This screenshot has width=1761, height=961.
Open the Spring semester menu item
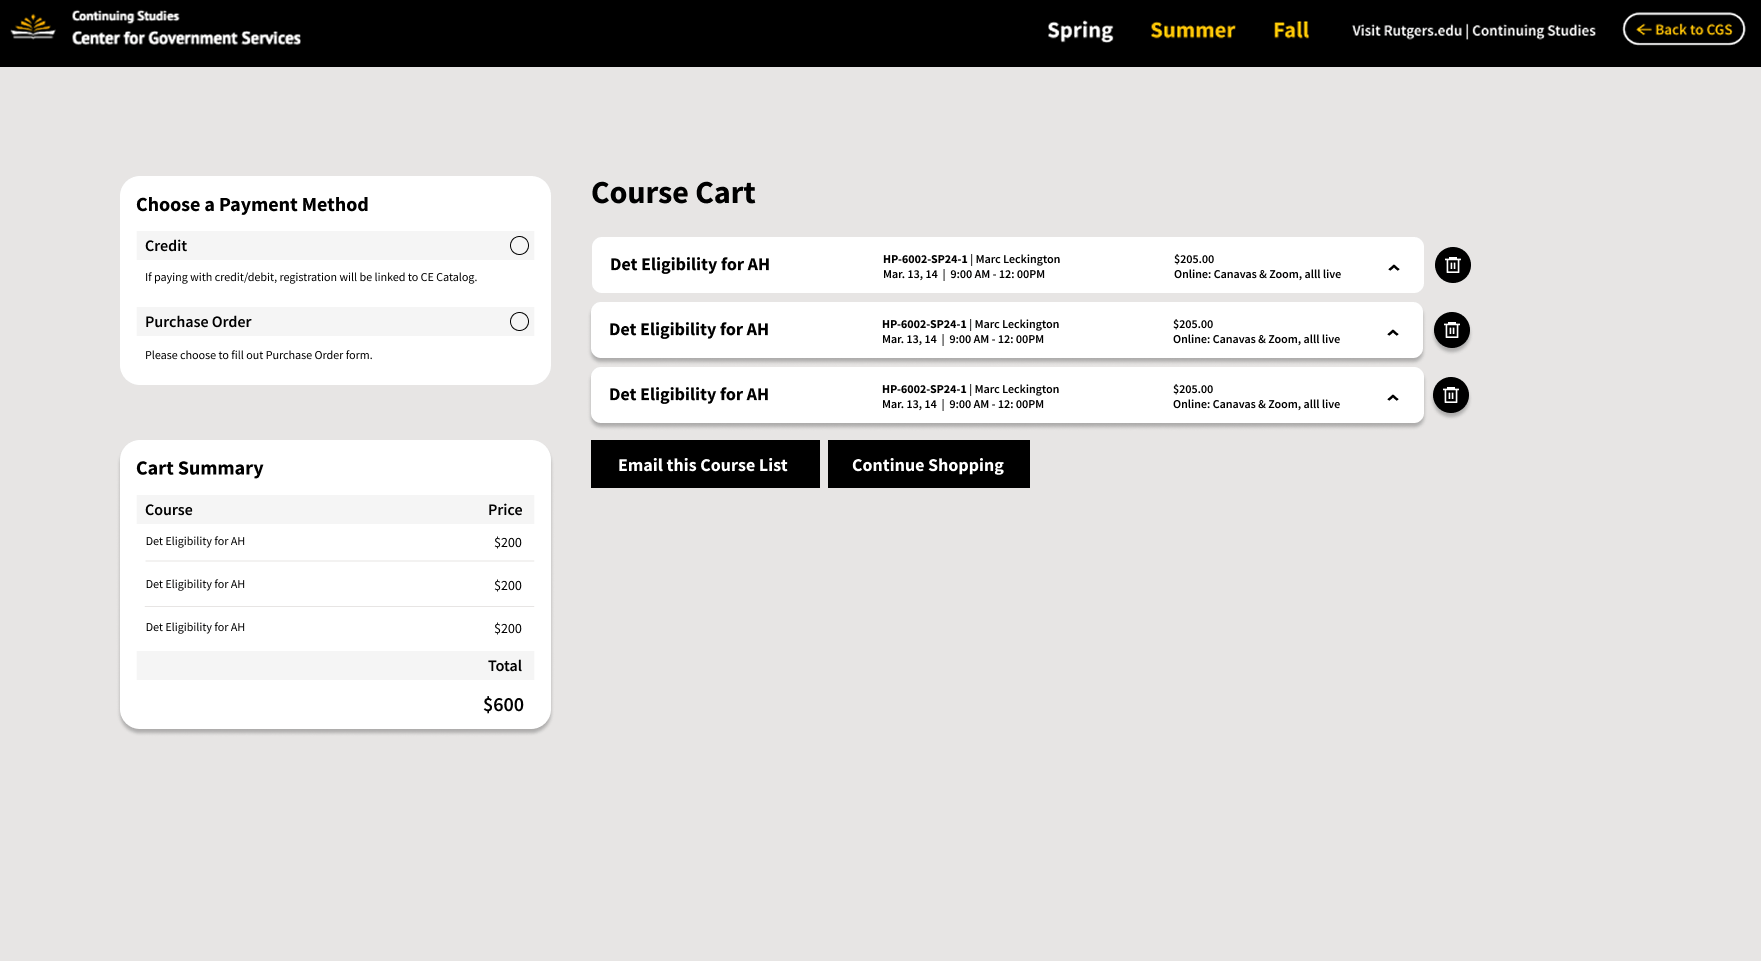(1080, 30)
